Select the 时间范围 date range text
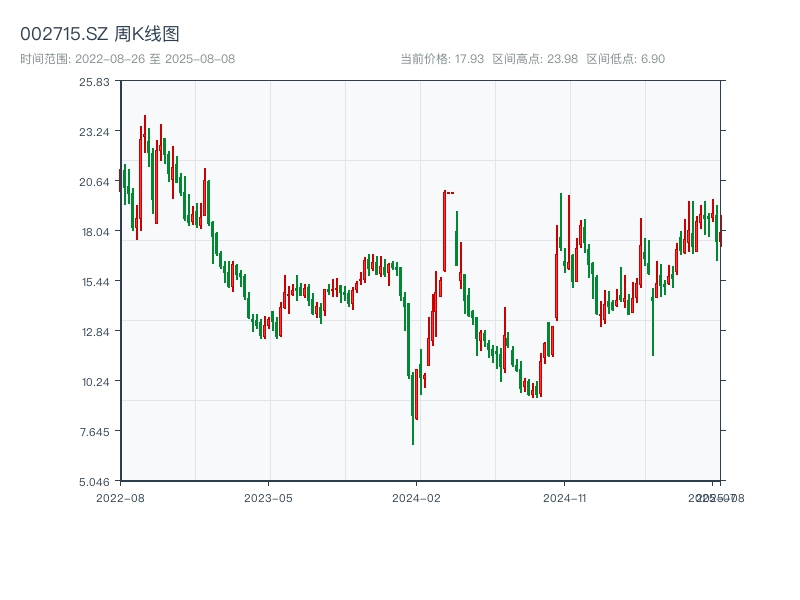The width and height of the screenshot is (800, 600). coord(128,59)
